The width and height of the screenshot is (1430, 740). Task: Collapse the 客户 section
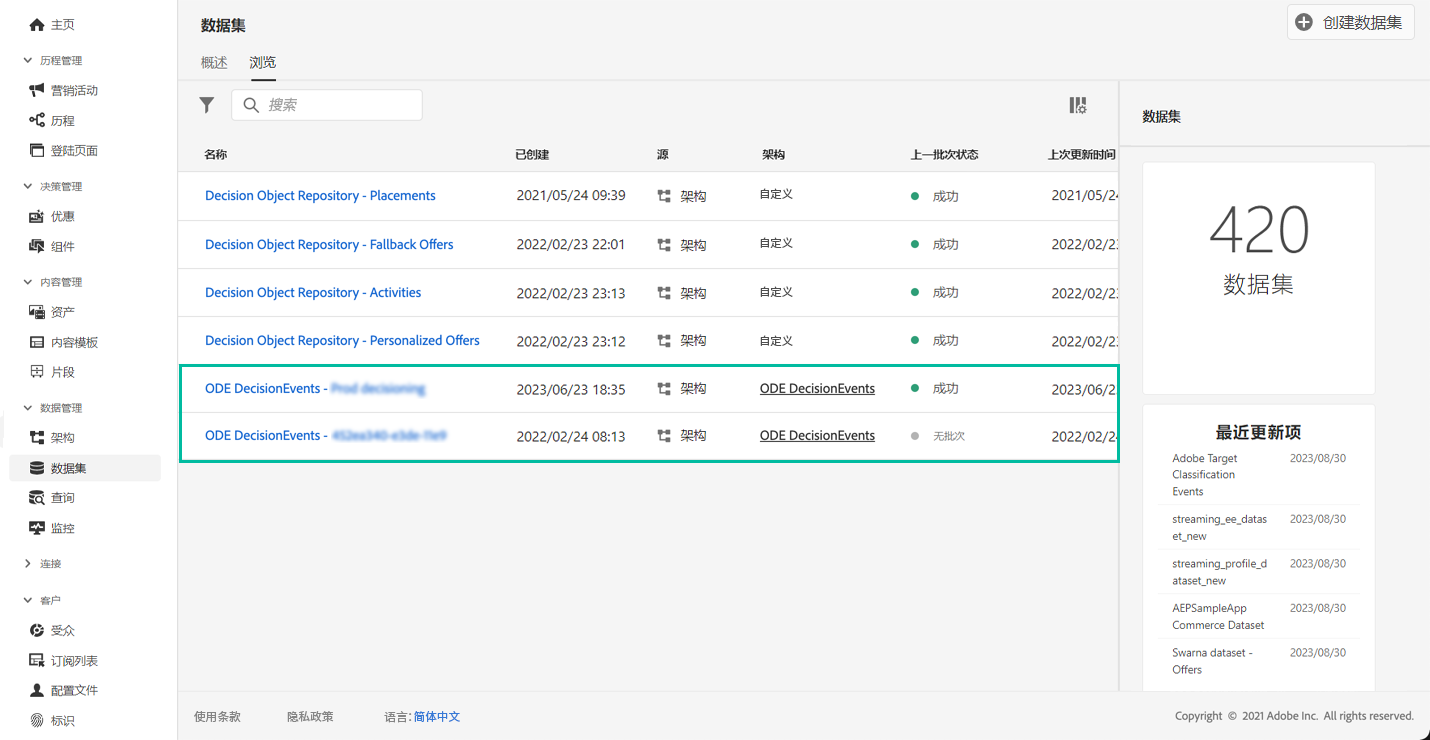point(28,600)
